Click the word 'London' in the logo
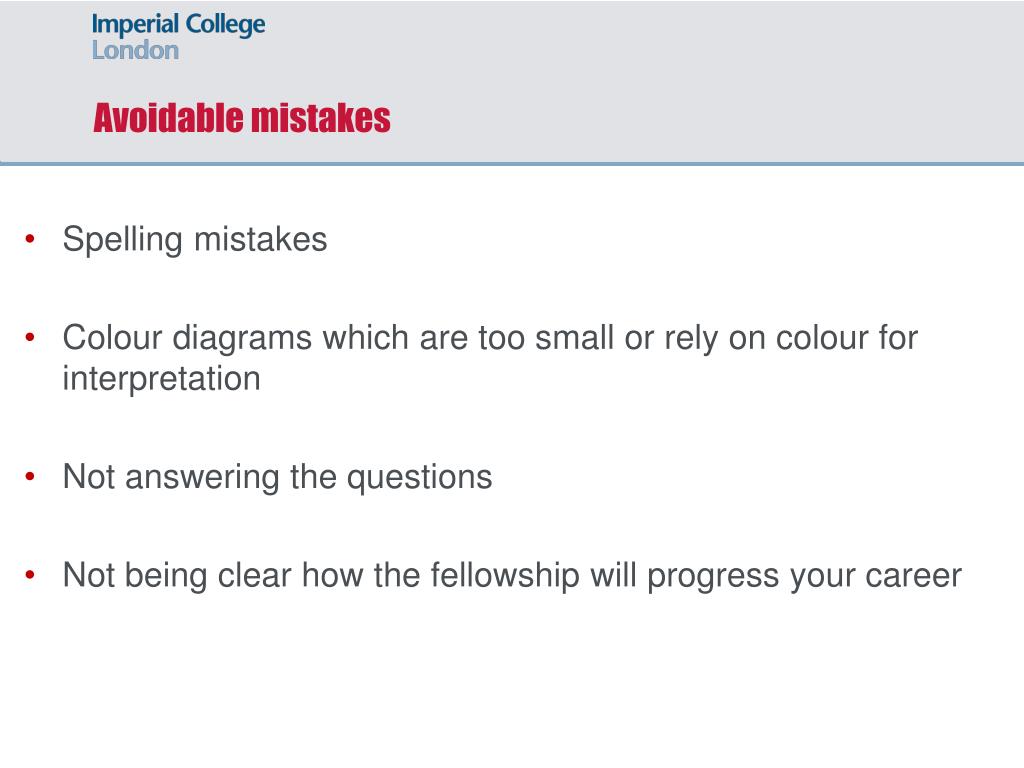1024x768 pixels. coord(135,50)
